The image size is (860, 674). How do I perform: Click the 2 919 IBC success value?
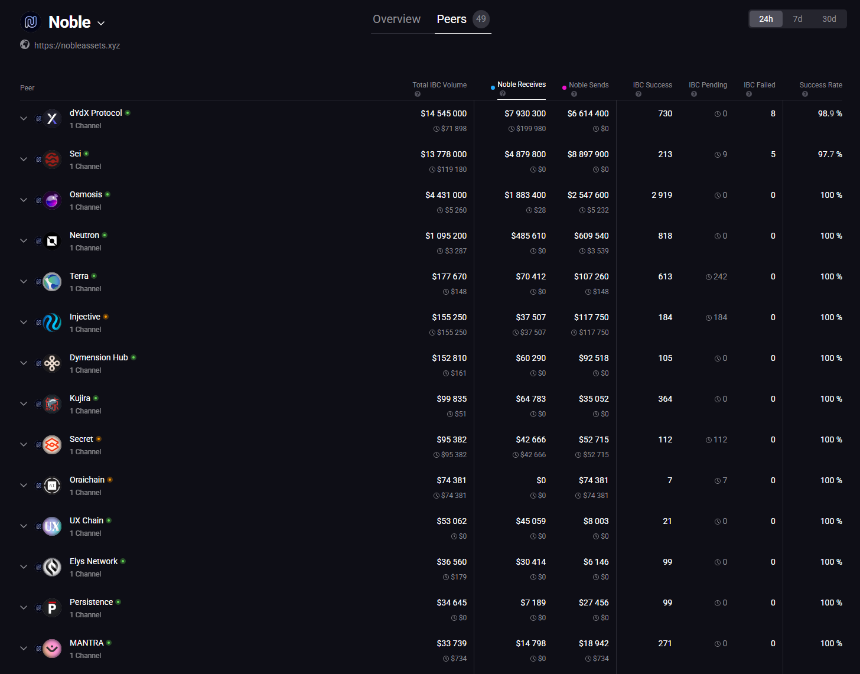click(661, 195)
